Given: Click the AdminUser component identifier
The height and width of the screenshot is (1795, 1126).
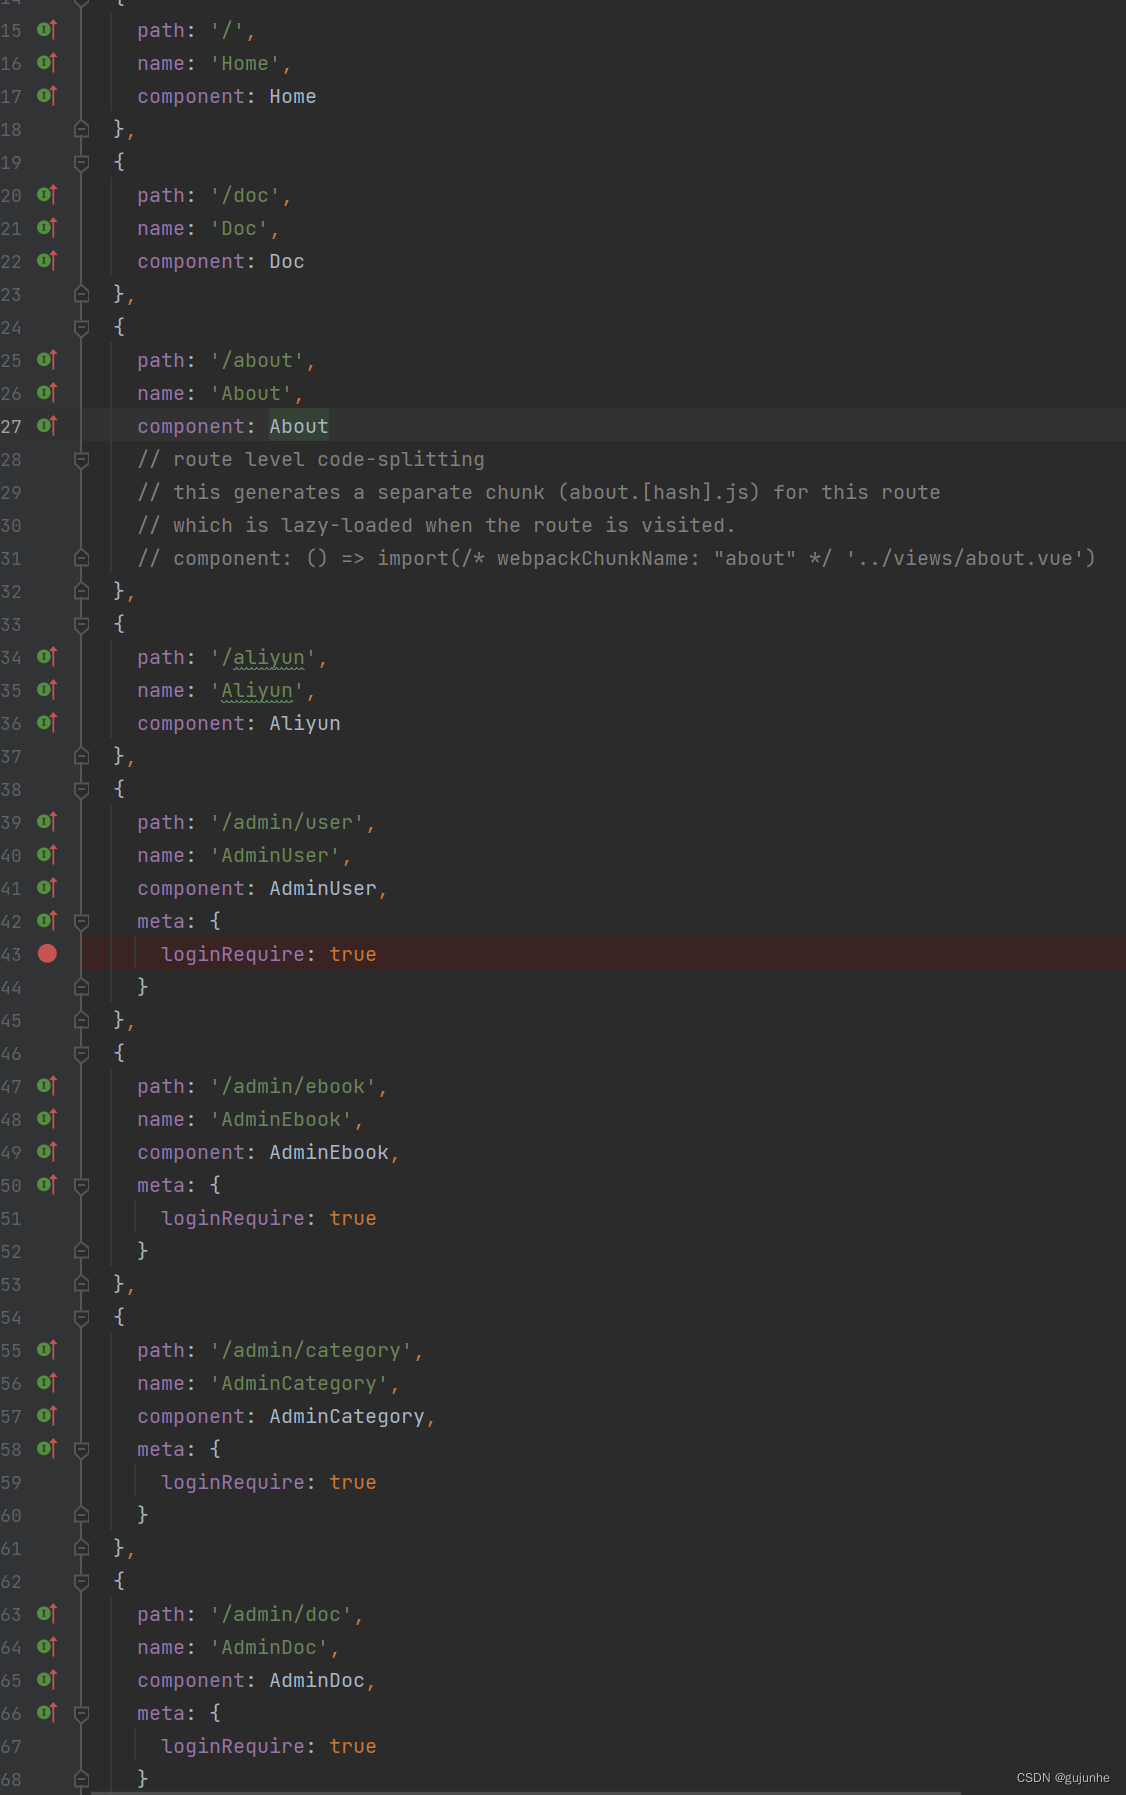Looking at the screenshot, I should click(x=323, y=889).
